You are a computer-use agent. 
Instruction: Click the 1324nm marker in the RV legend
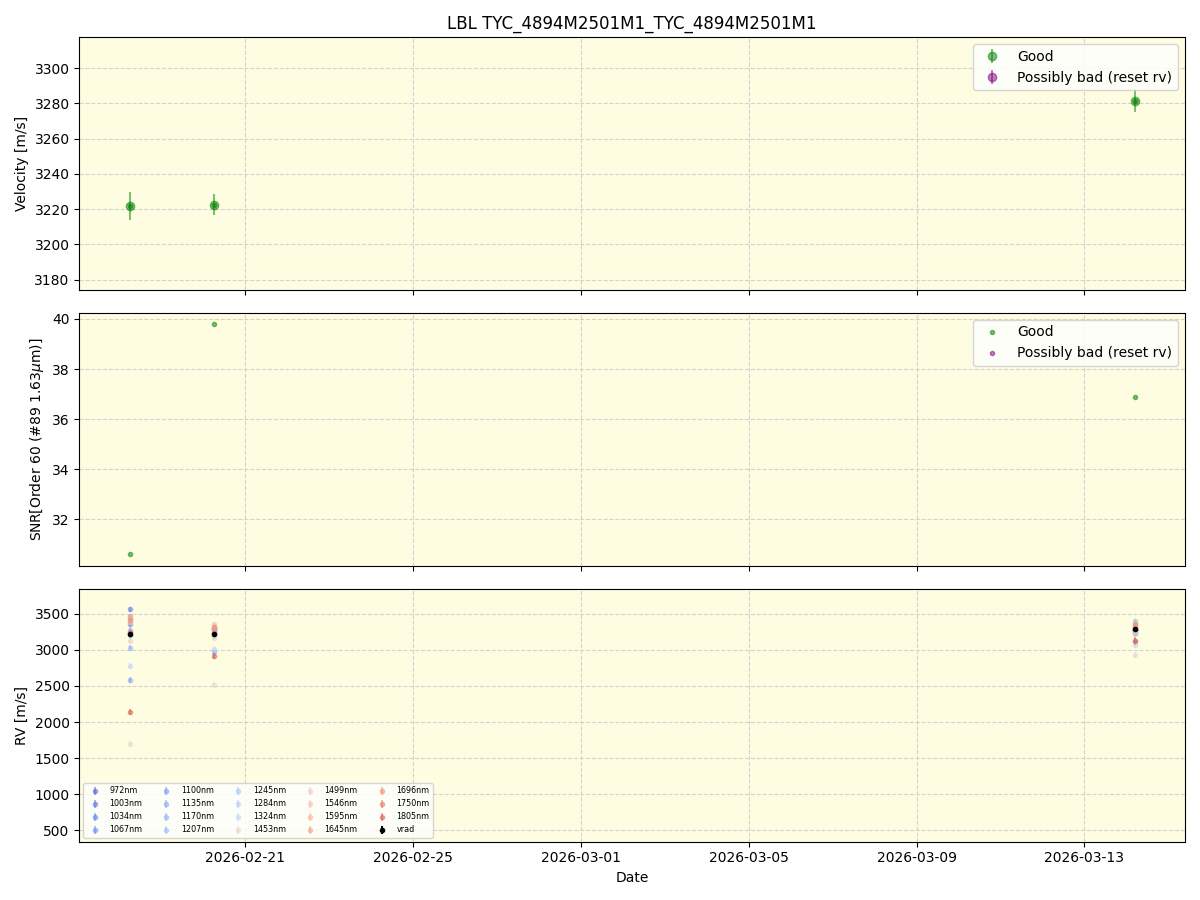click(x=238, y=817)
